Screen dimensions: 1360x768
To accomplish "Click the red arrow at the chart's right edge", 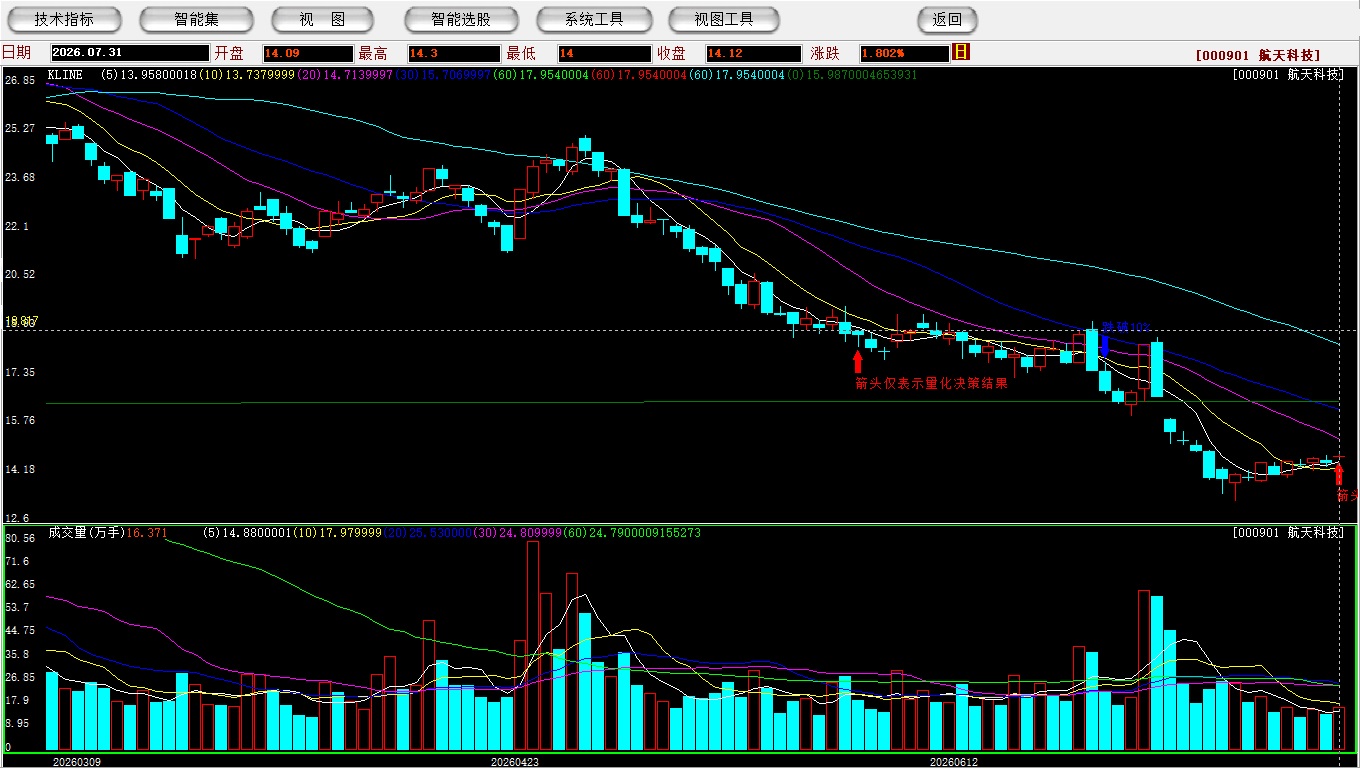I will click(x=1339, y=474).
